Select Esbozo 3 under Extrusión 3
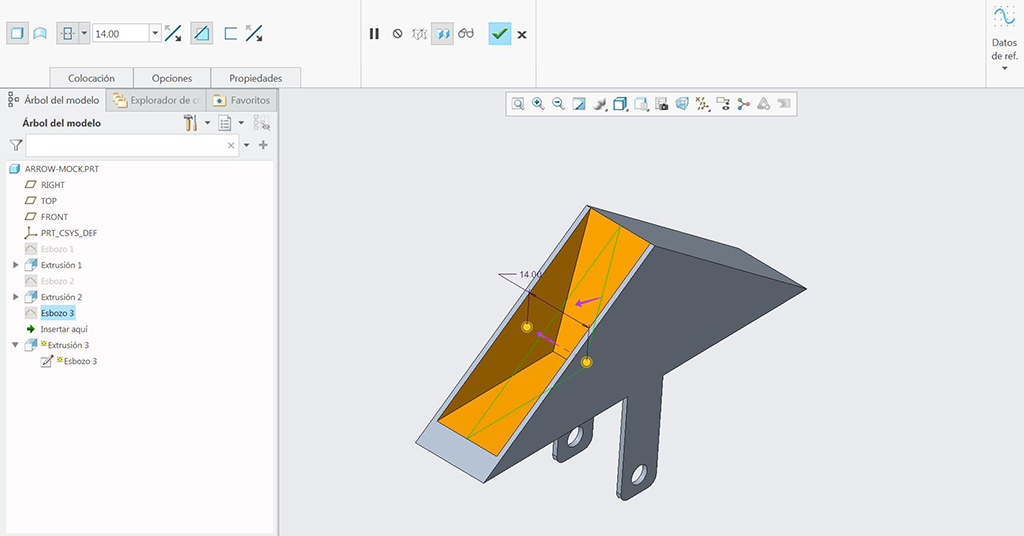This screenshot has width=1024, height=536. (80, 361)
